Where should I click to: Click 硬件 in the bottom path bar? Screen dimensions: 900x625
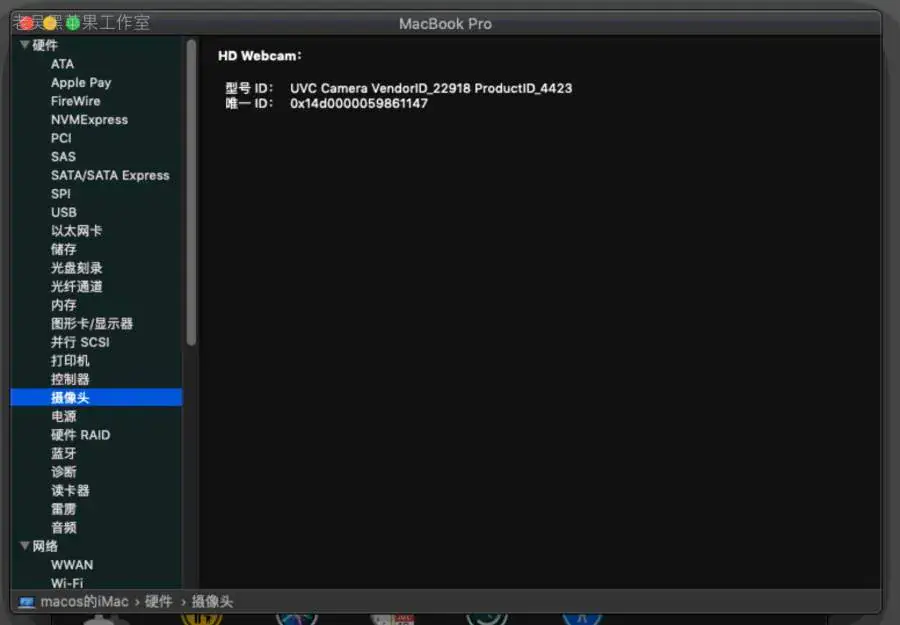click(x=158, y=601)
